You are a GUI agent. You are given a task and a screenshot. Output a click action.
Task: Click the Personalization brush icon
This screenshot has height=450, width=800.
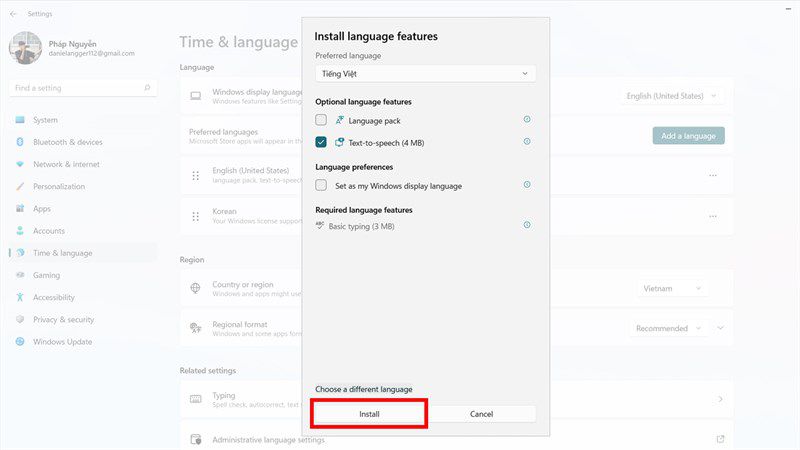pos(20,186)
